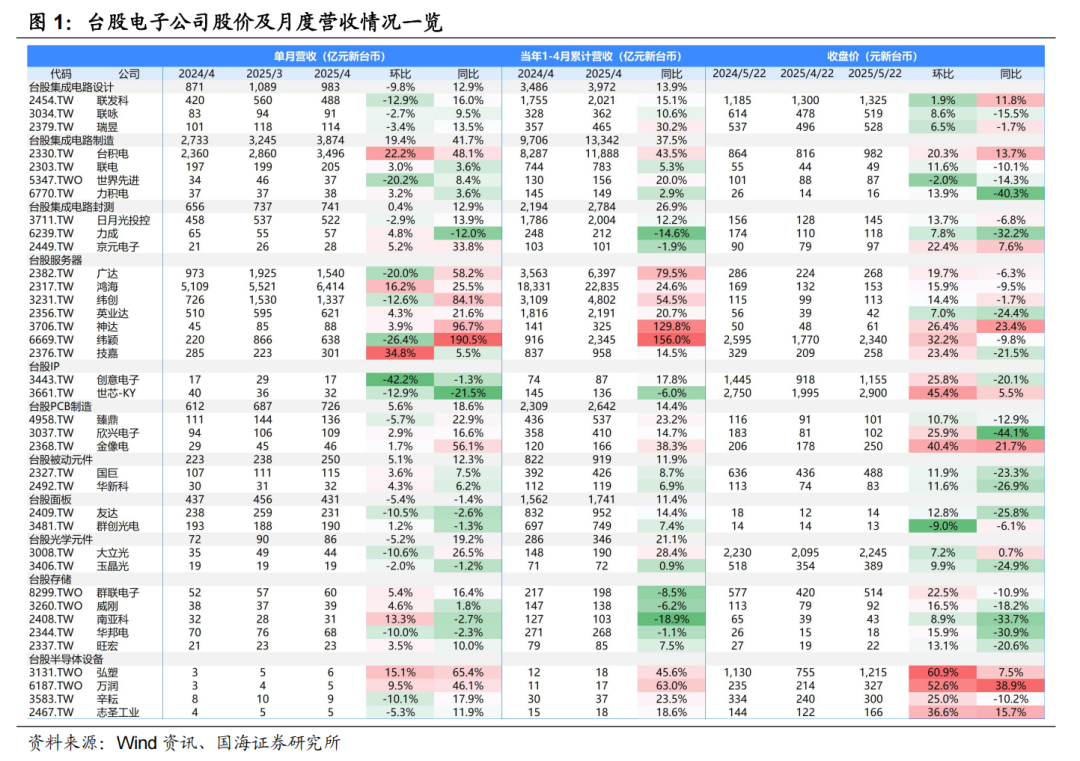Click sector row '台股集成电路封测'
Screen dimensions: 1080x761
536,207
